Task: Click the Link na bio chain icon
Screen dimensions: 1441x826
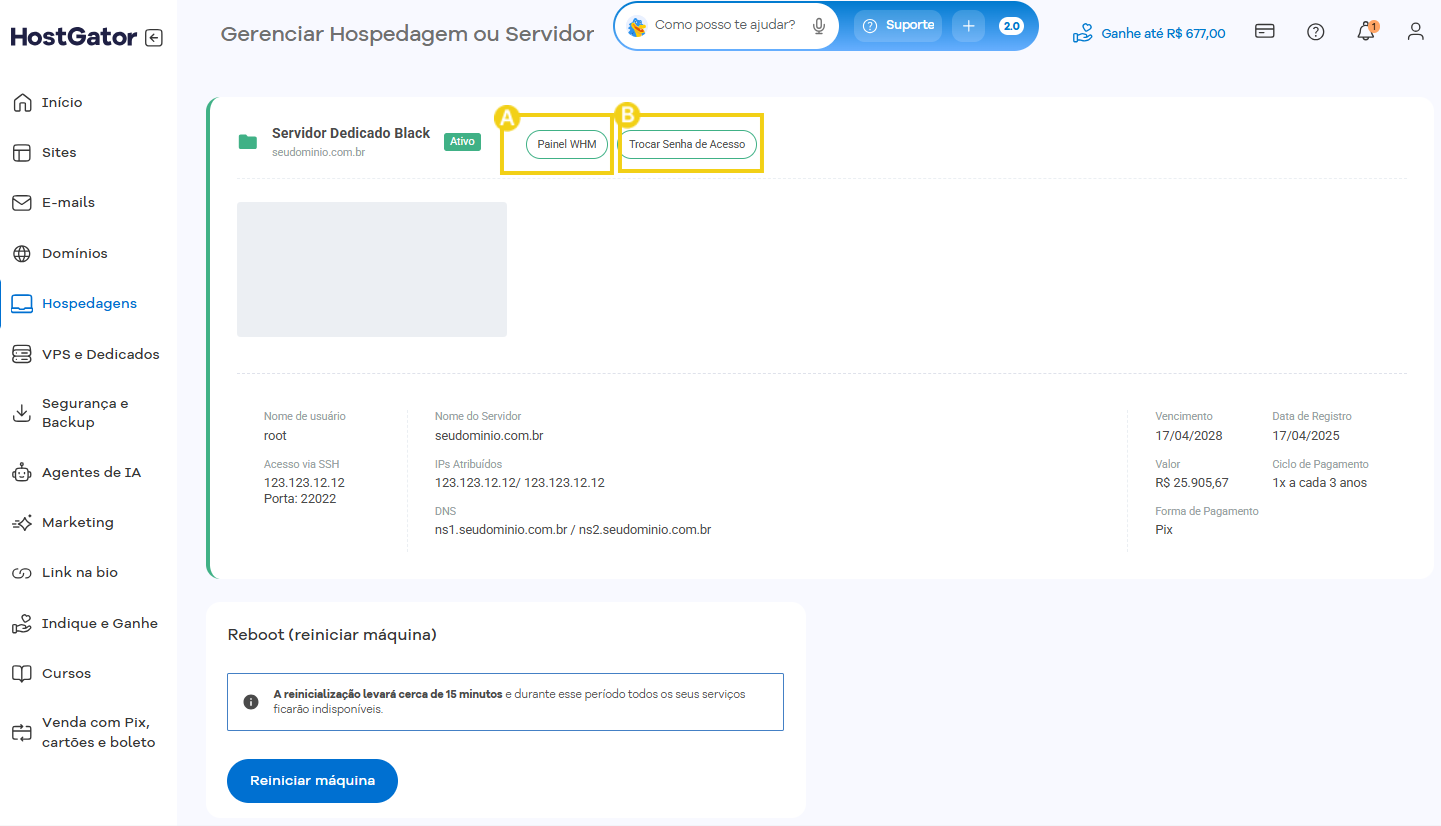Action: [22, 573]
